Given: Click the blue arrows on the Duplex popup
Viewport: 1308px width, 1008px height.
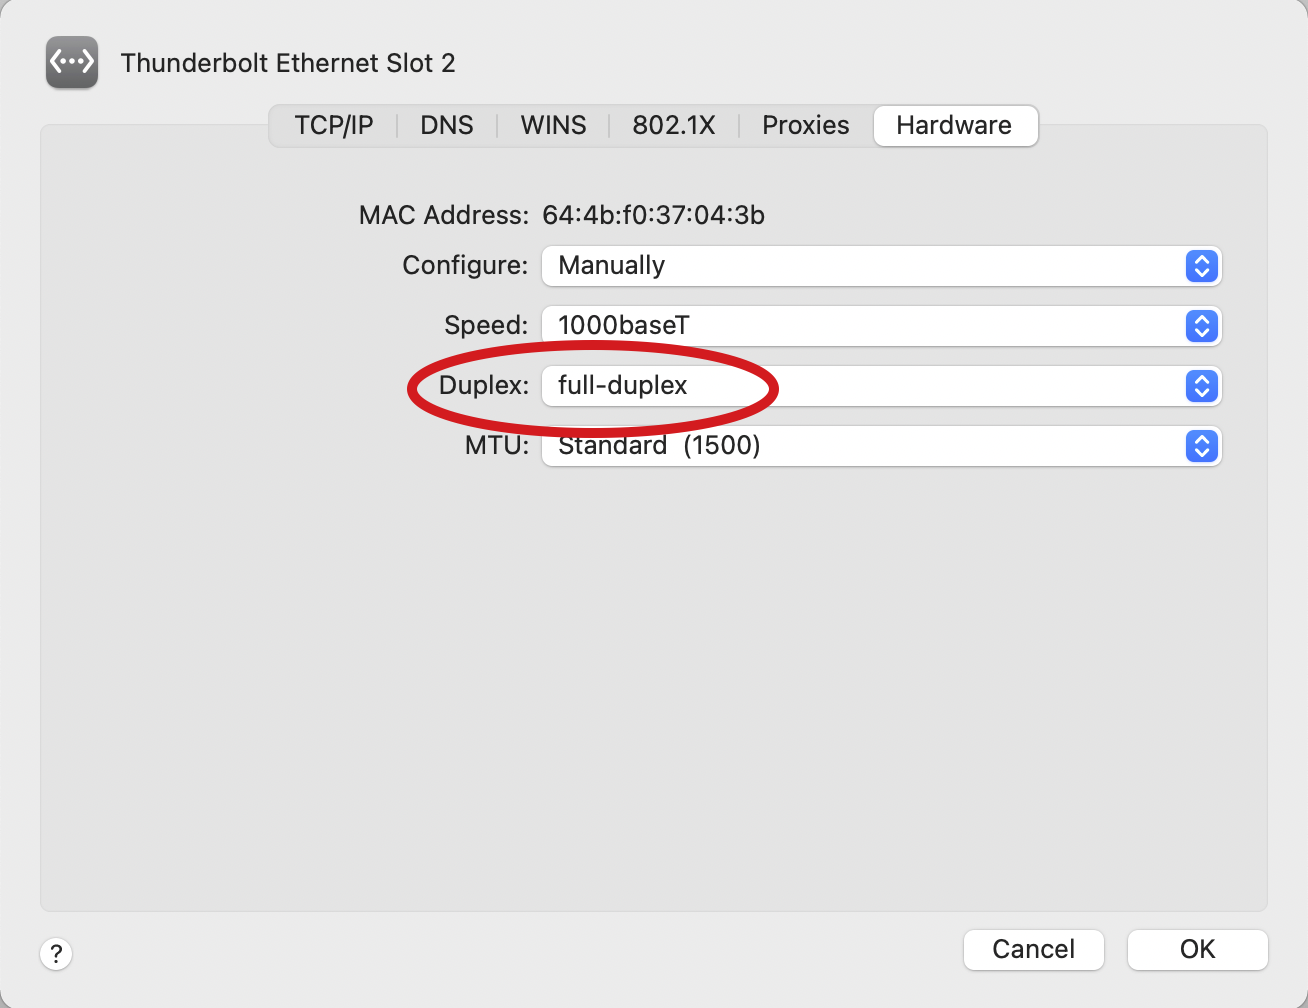Looking at the screenshot, I should click(1202, 386).
